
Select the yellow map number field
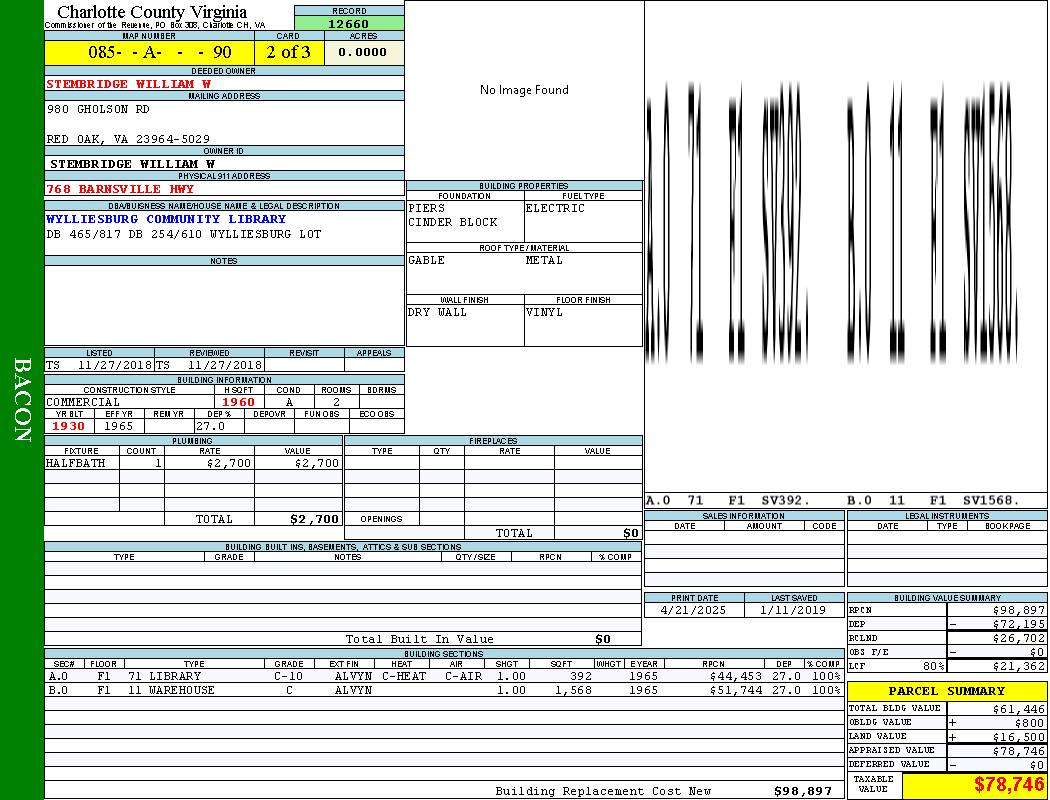[x=149, y=52]
